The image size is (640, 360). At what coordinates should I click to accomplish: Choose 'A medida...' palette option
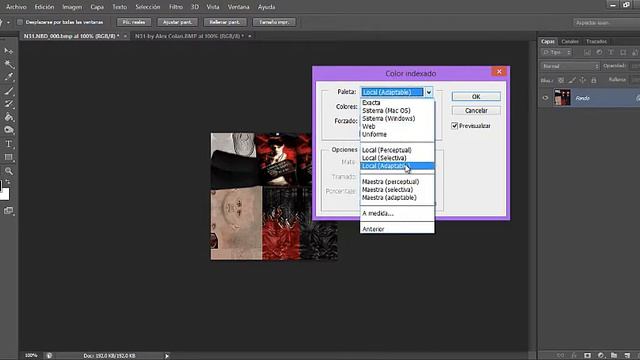tap(378, 213)
